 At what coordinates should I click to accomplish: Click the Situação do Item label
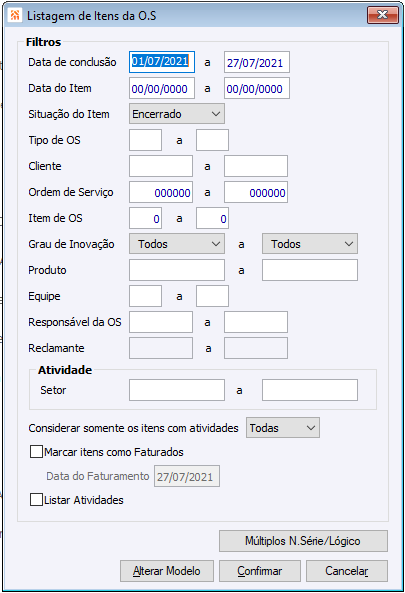(69, 114)
